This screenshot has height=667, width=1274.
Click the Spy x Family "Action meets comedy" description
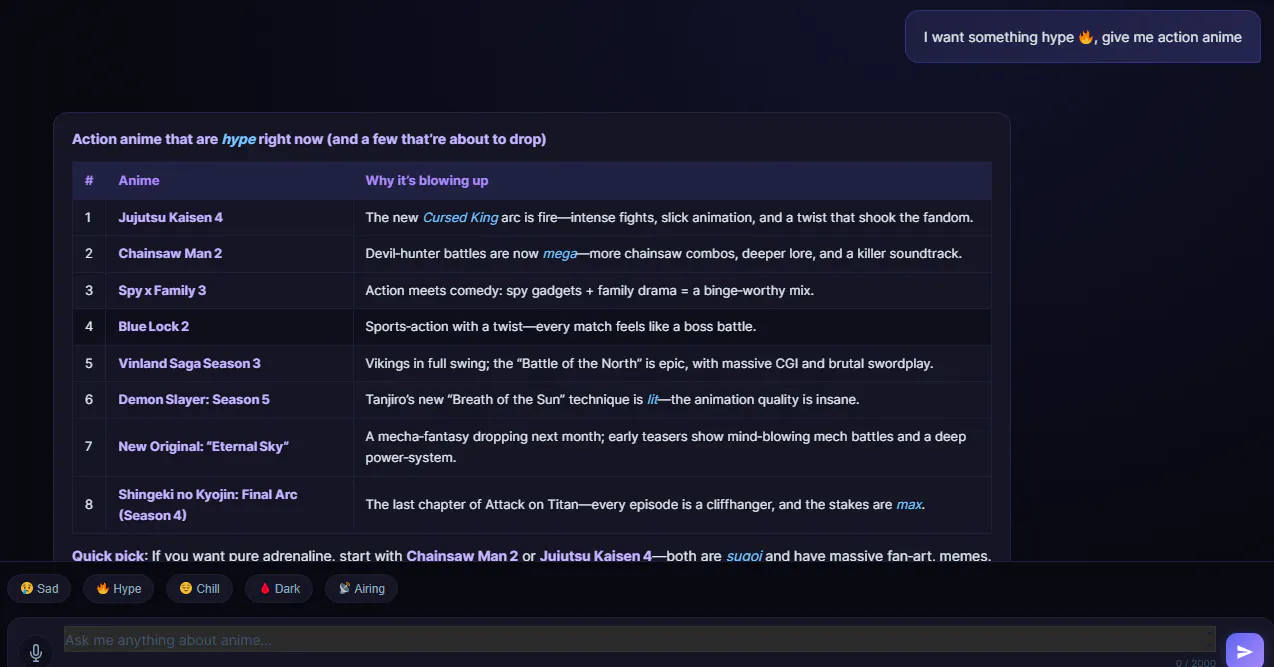coord(590,290)
